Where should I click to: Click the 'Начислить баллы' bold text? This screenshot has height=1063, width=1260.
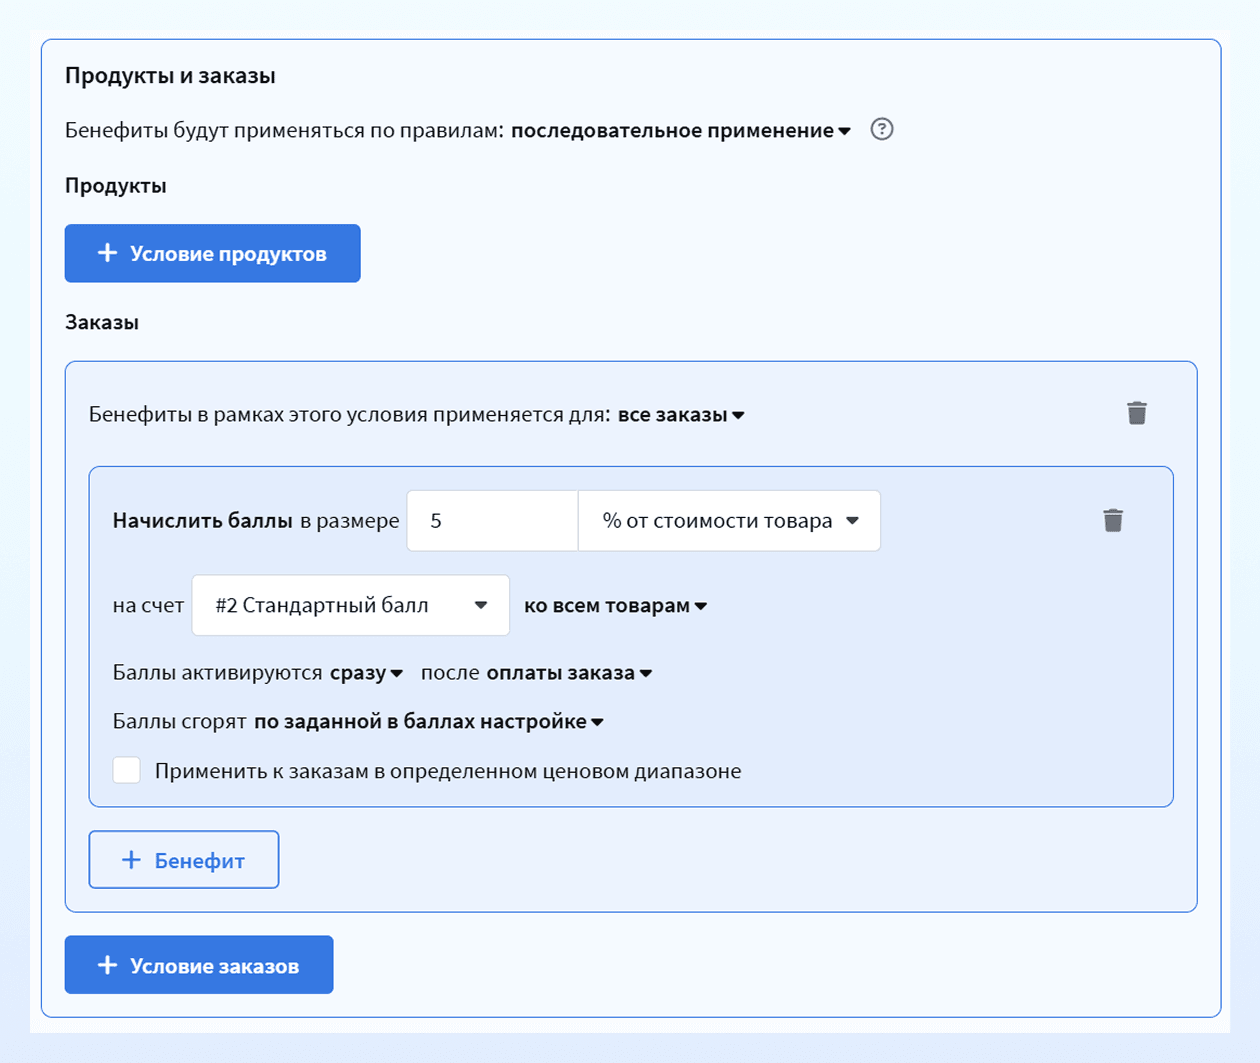pos(203,520)
